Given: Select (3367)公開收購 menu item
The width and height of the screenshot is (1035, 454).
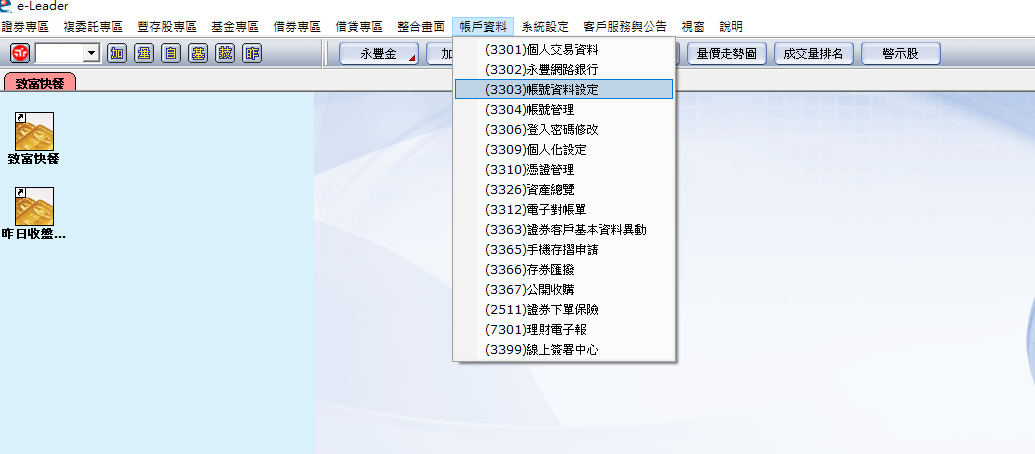Looking at the screenshot, I should point(564,289).
